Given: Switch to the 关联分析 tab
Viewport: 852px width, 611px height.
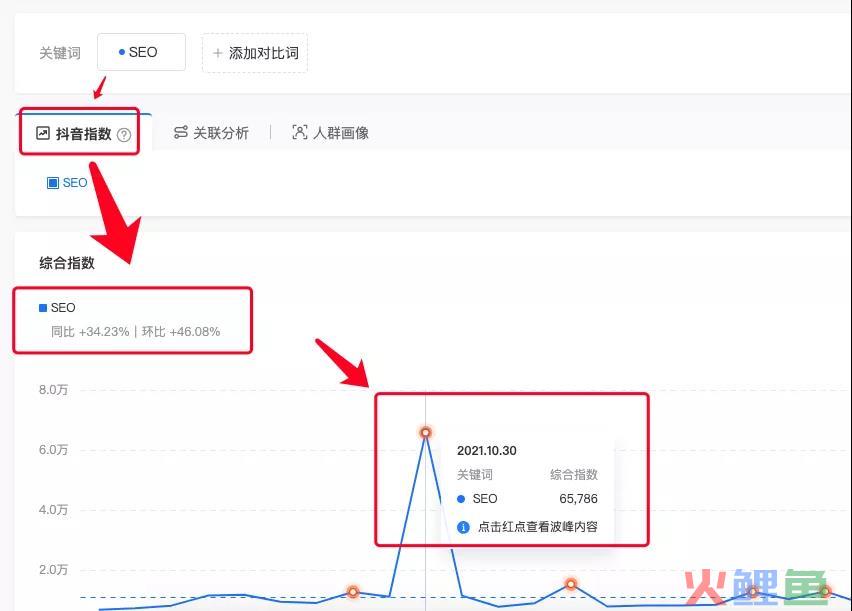Looking at the screenshot, I should point(211,133).
